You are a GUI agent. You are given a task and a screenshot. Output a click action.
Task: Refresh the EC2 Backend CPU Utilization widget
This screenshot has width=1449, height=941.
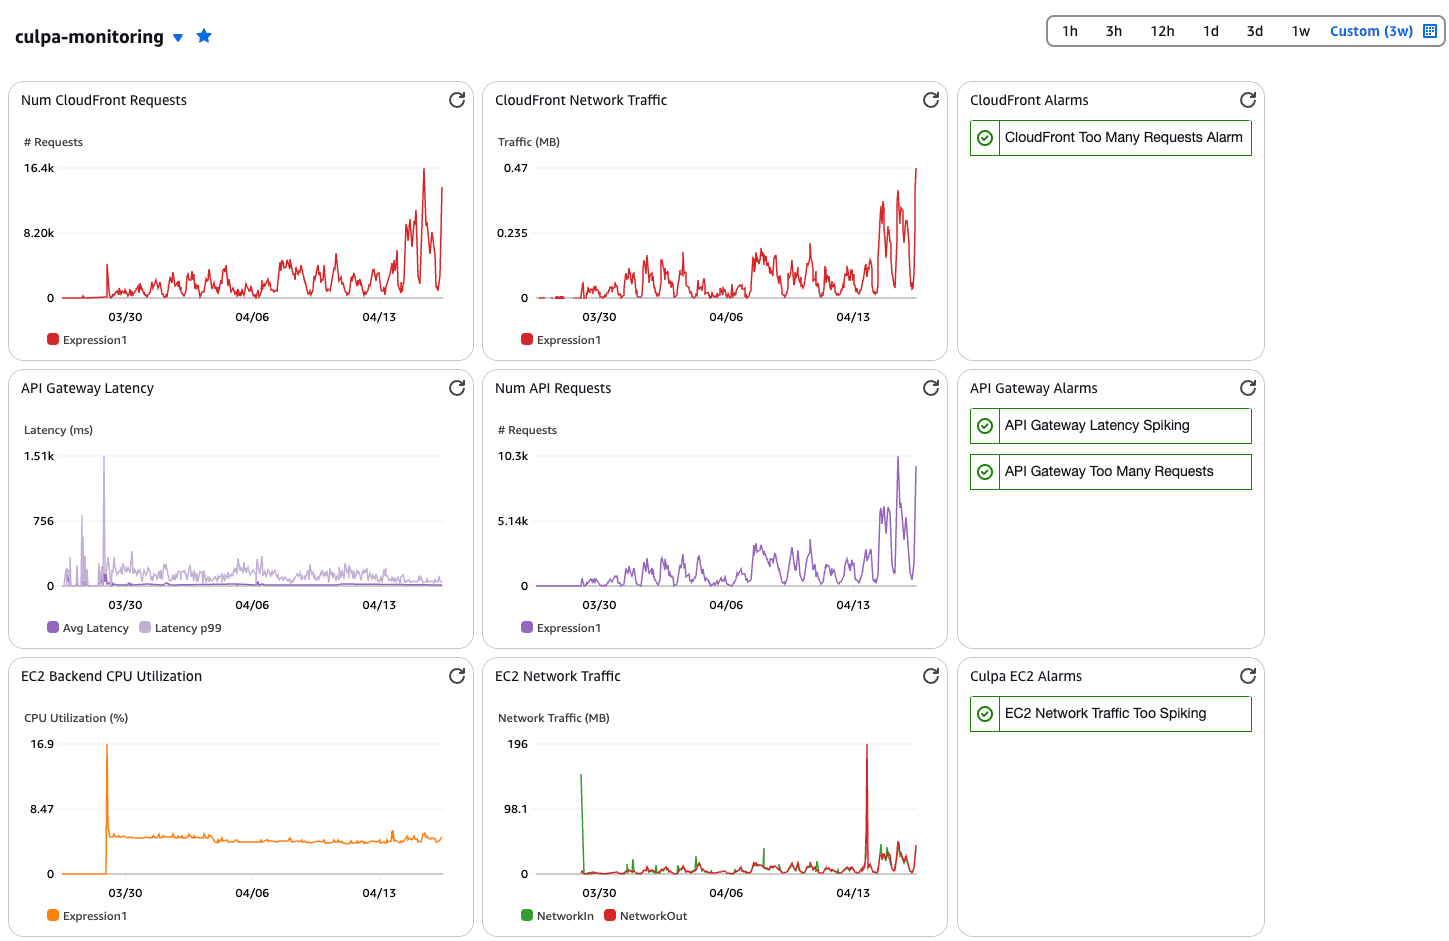click(x=457, y=676)
